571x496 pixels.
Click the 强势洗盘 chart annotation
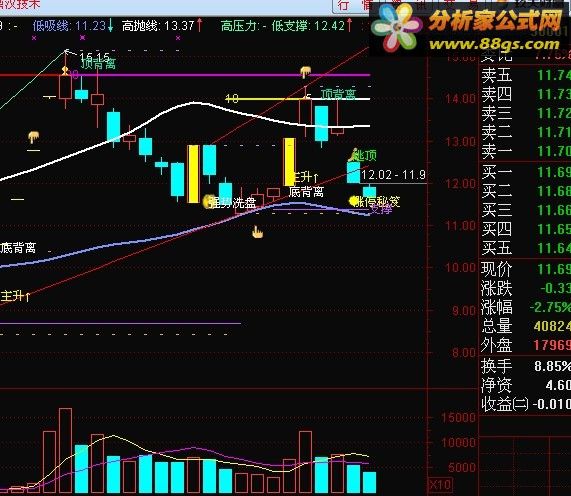point(233,202)
